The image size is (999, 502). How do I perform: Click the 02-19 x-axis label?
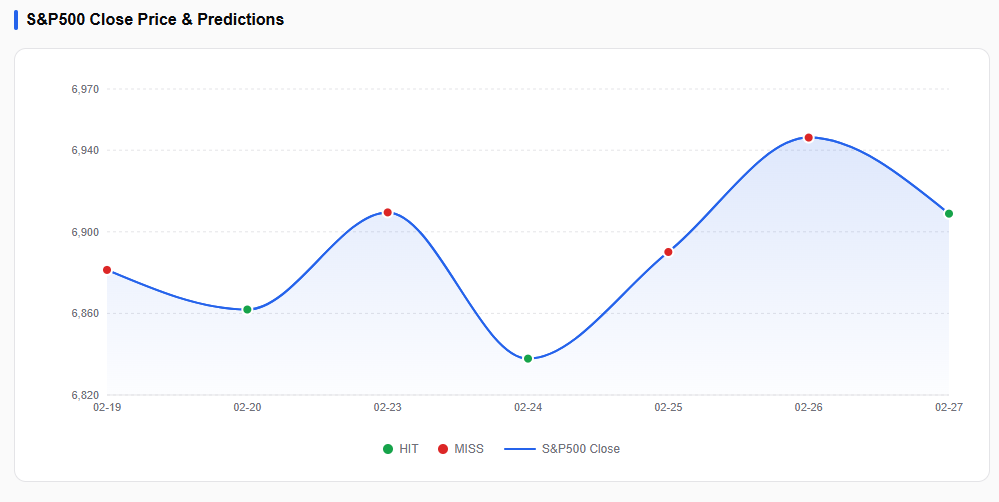coord(107,407)
